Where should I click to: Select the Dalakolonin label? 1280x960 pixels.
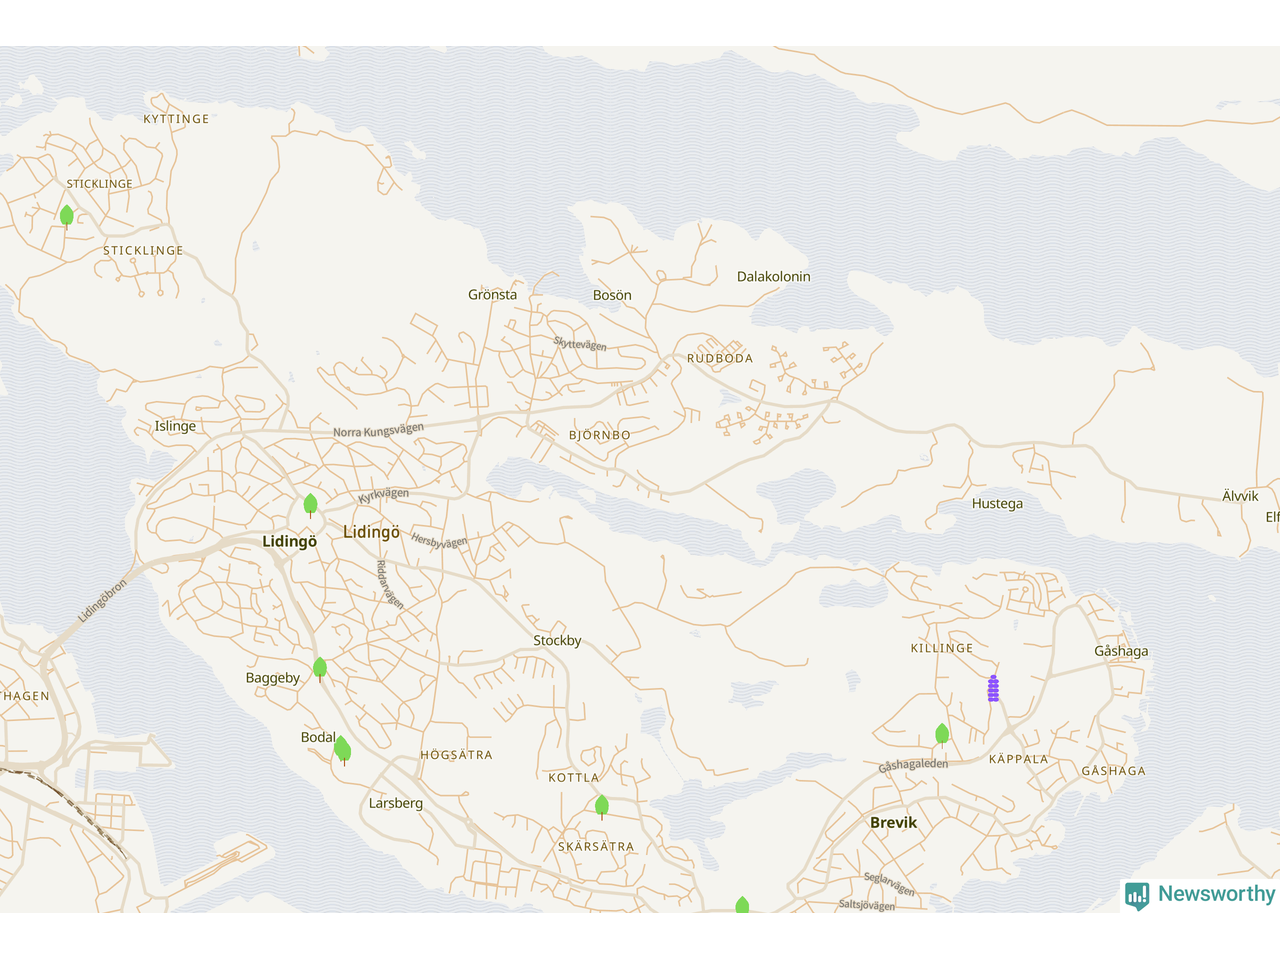click(x=774, y=277)
